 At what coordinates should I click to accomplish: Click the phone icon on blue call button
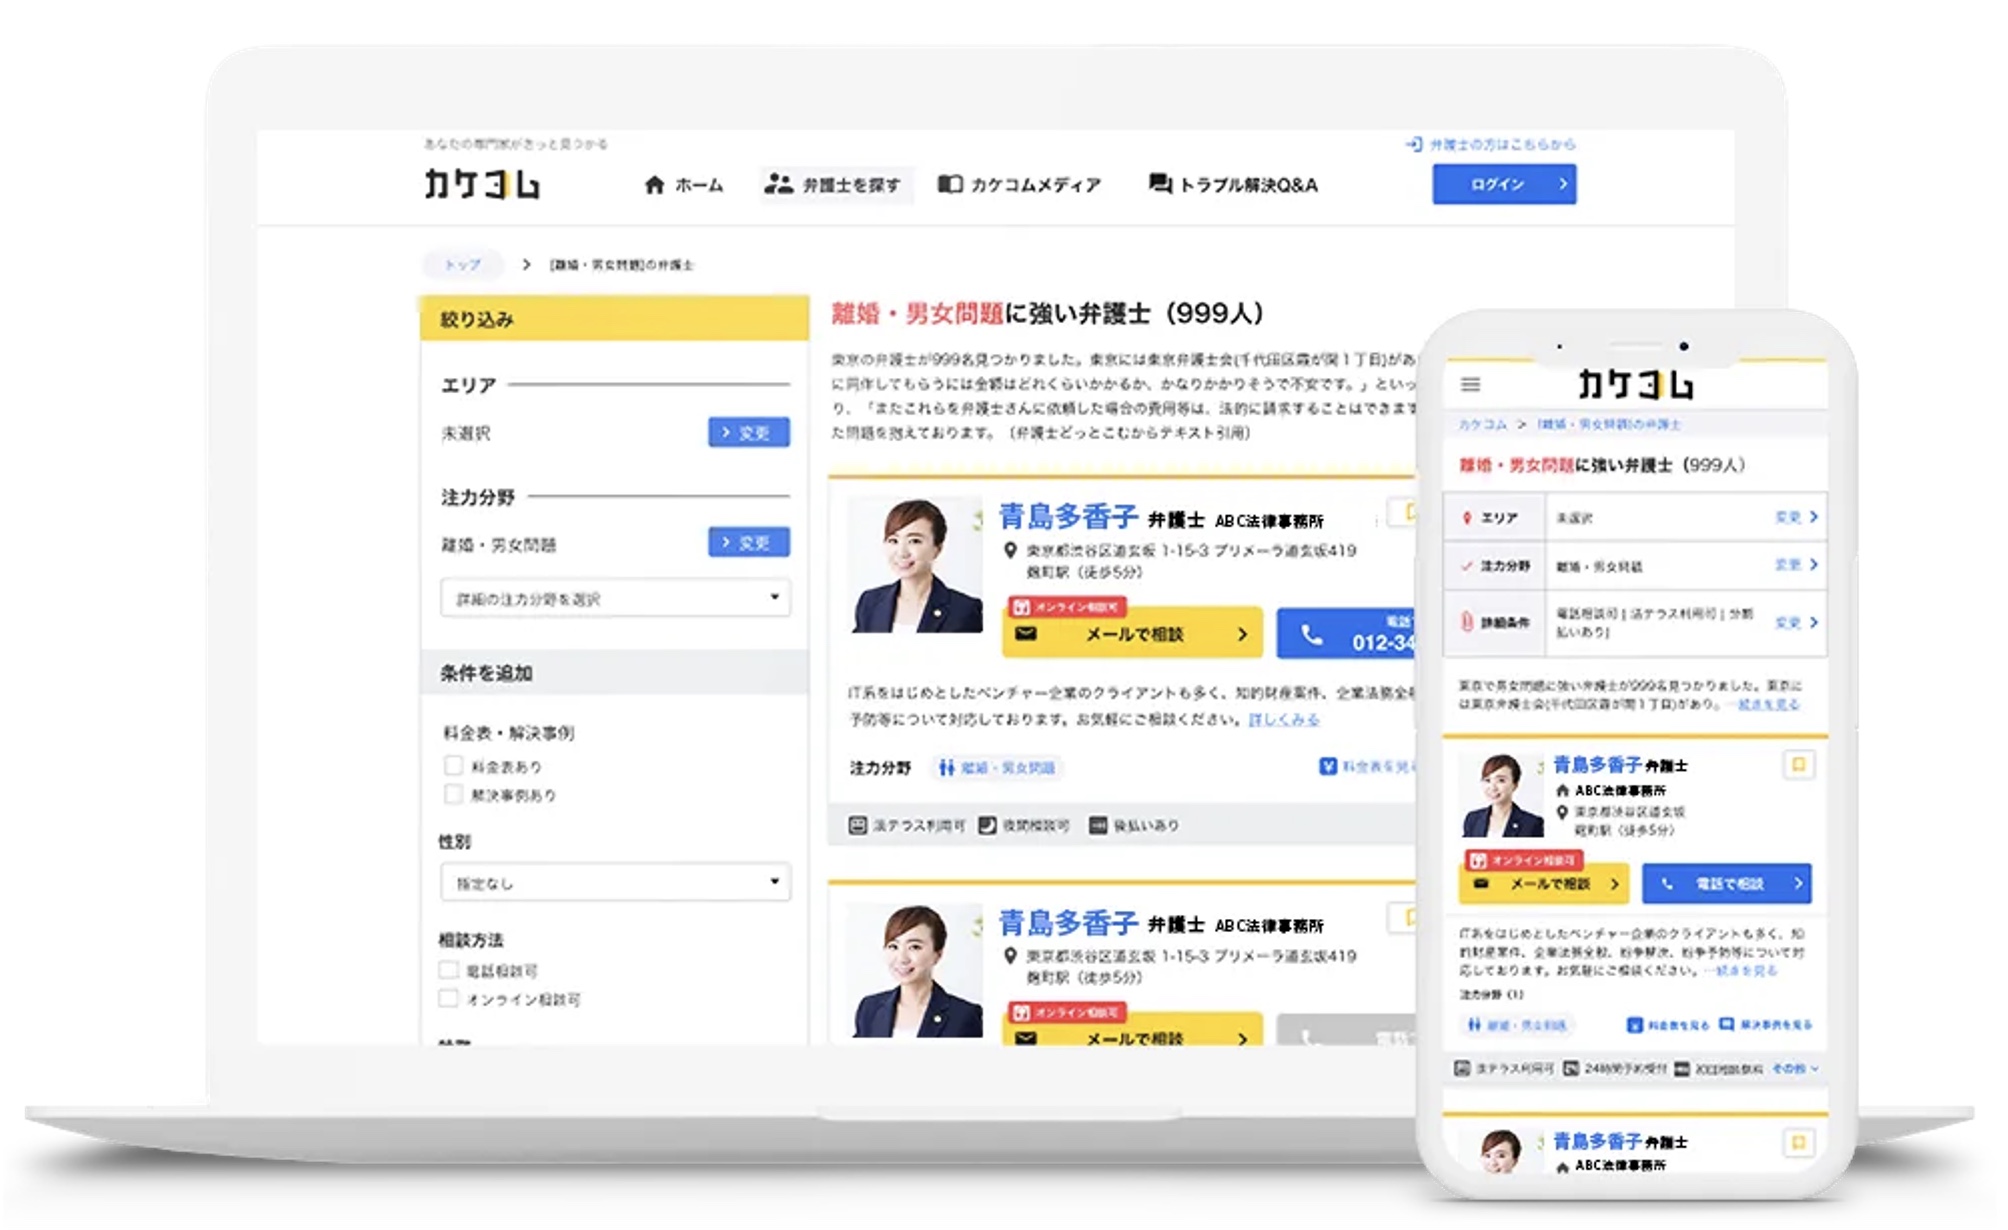point(1312,635)
